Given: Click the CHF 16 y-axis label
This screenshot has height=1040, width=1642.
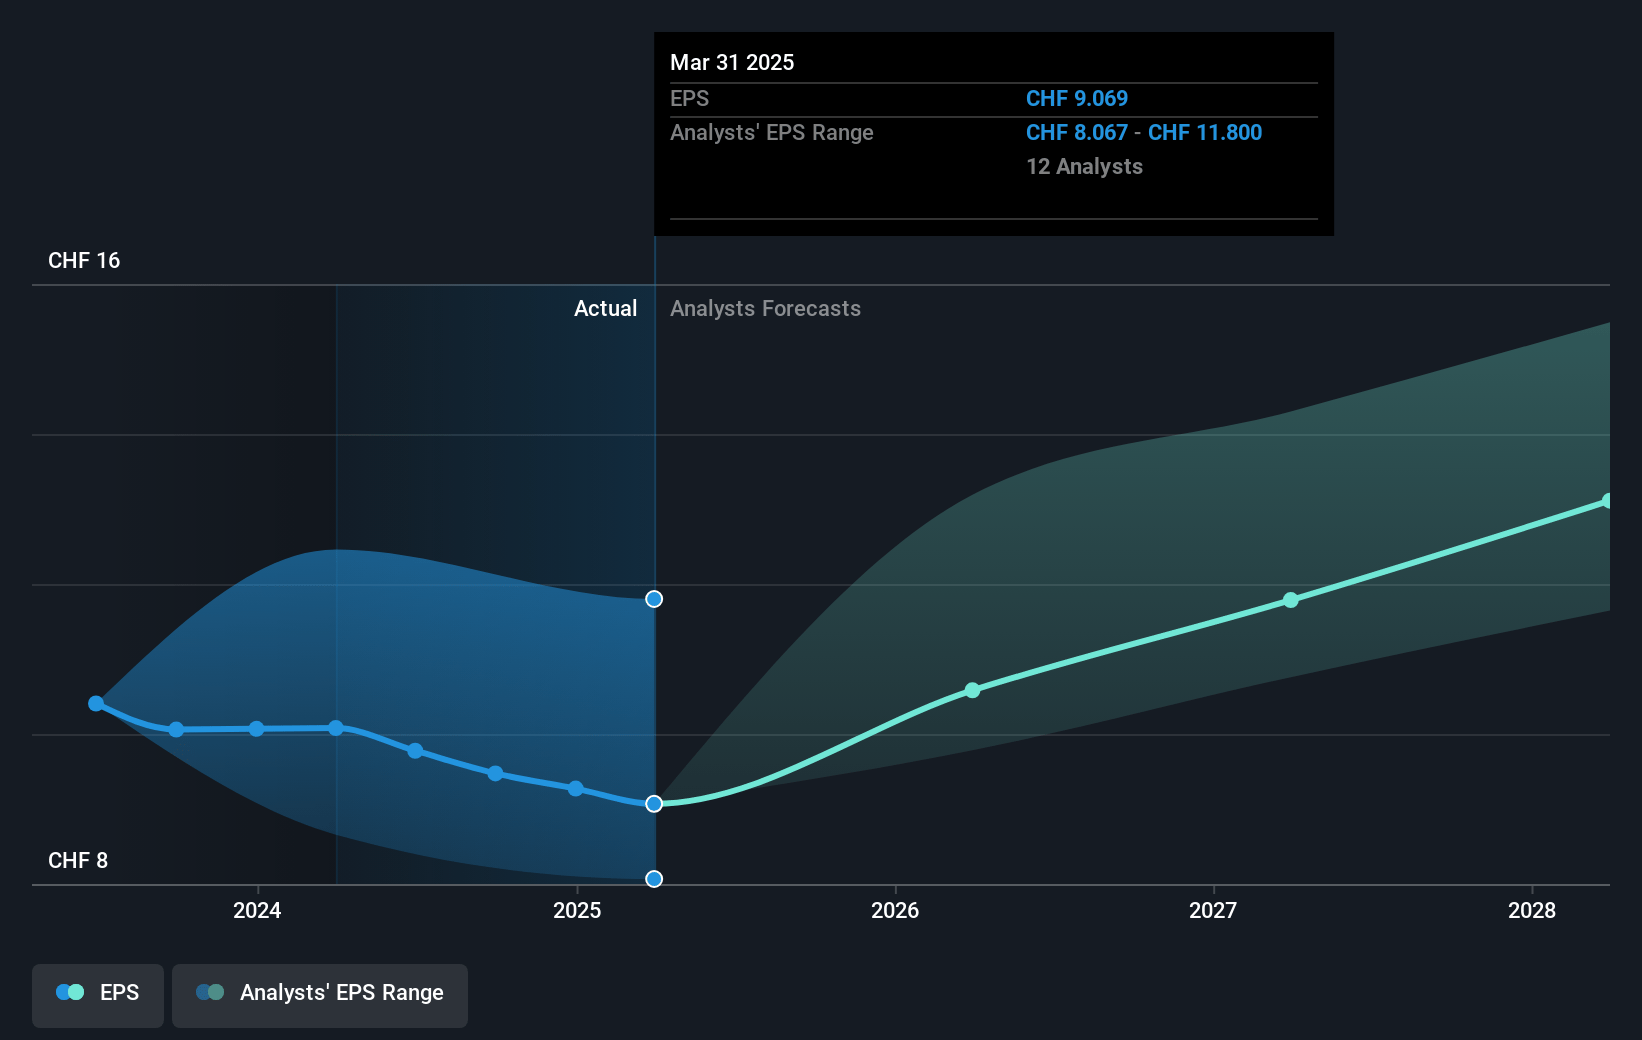Looking at the screenshot, I should tap(84, 261).
